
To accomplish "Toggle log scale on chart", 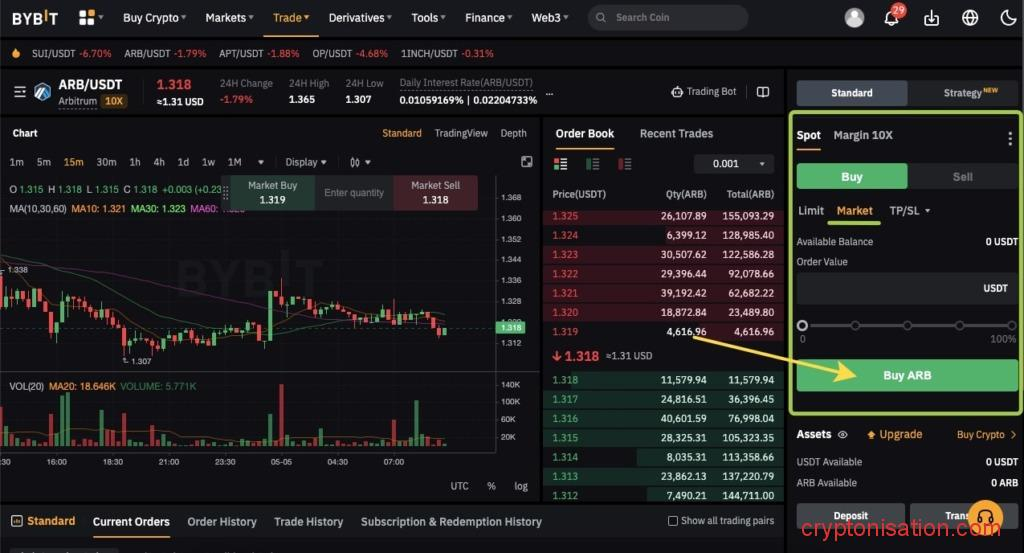I will coord(520,486).
